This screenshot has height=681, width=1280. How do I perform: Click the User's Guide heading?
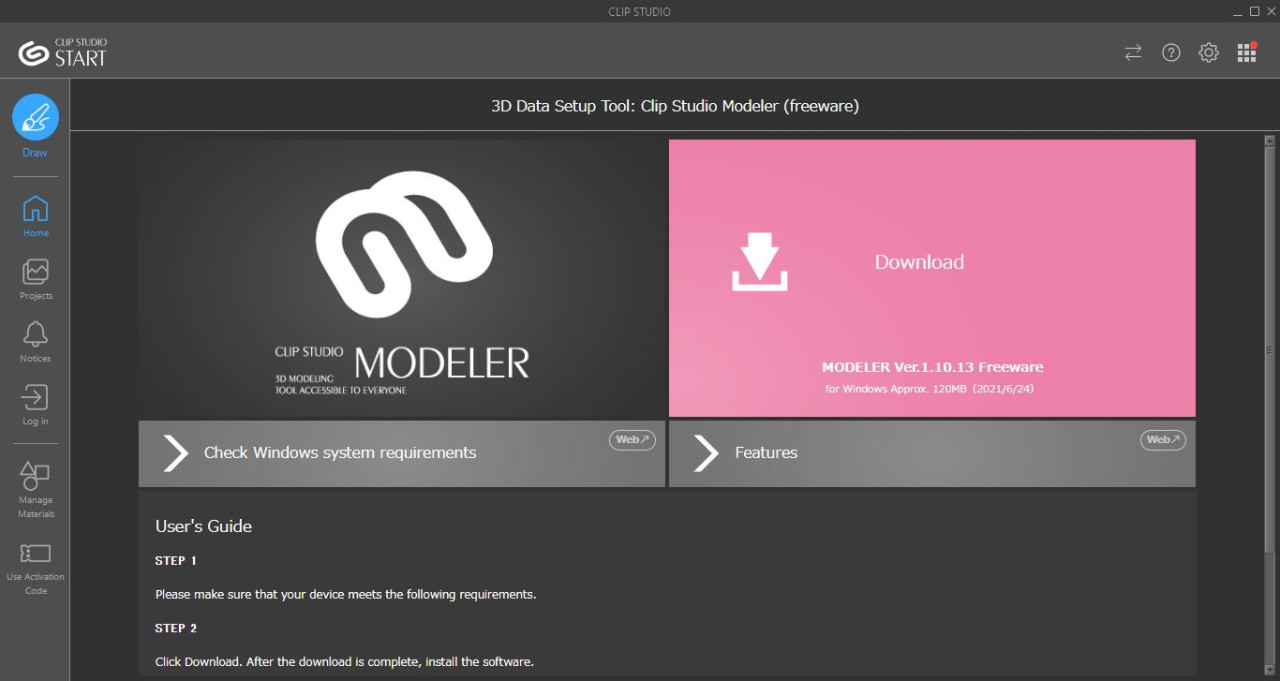pyautogui.click(x=204, y=526)
